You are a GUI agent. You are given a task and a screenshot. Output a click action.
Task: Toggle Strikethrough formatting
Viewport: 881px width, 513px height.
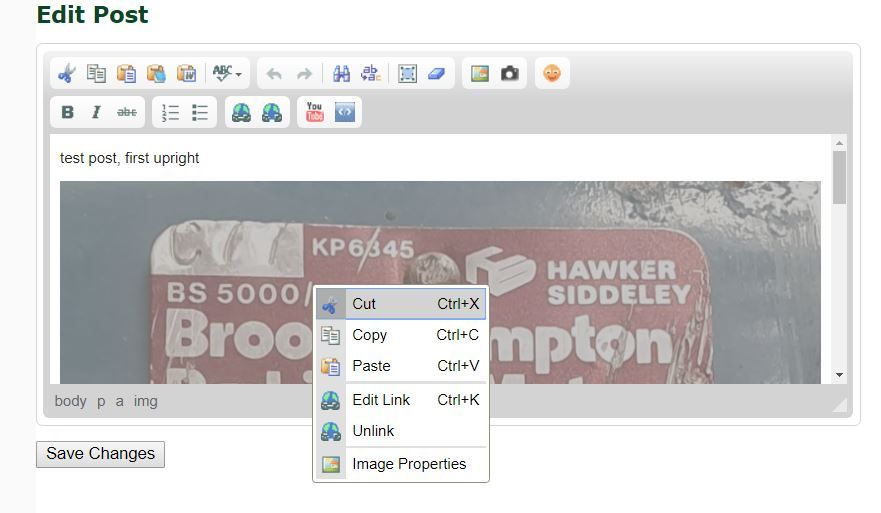coord(127,112)
